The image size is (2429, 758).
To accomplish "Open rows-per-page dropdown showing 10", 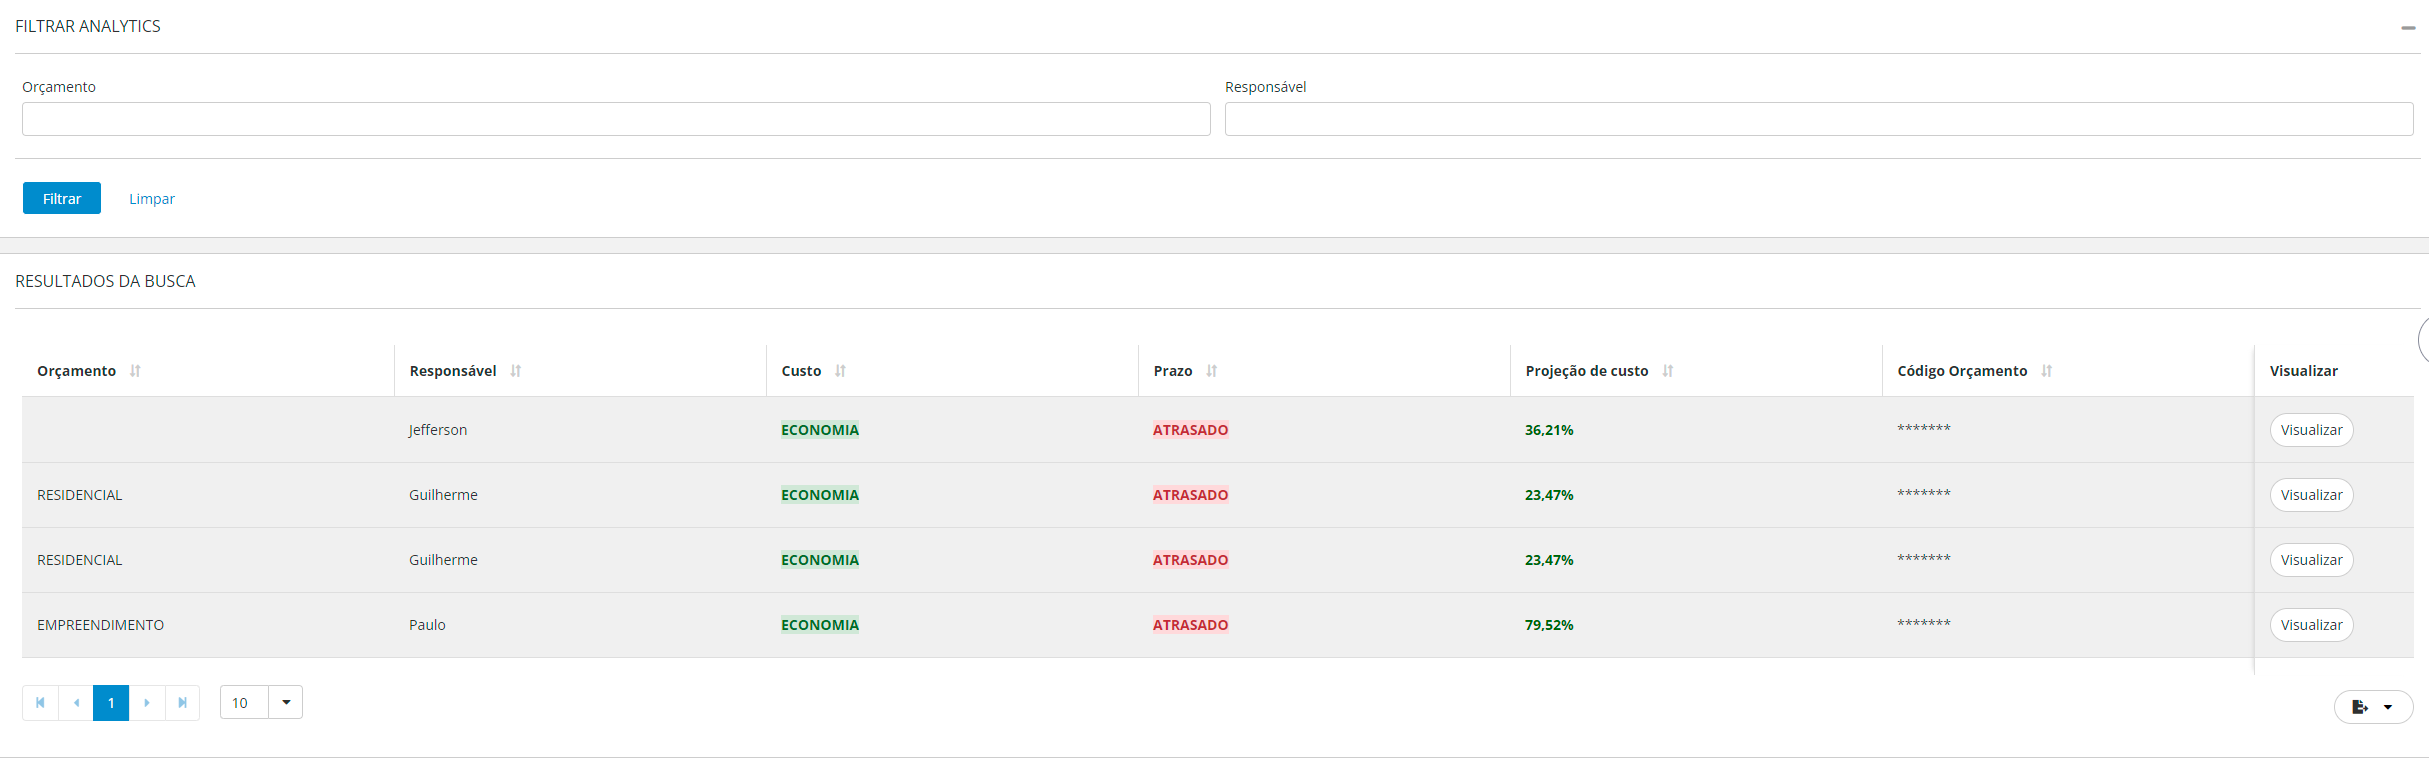I will tap(286, 703).
